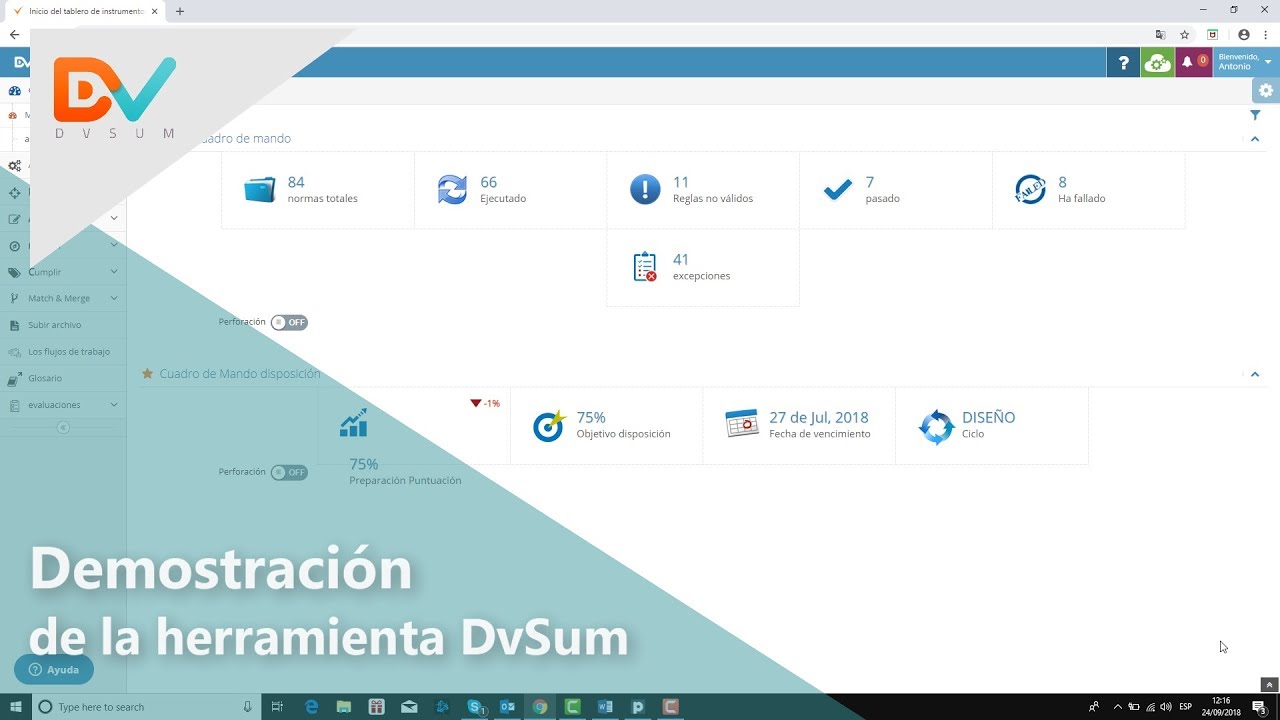The width and height of the screenshot is (1280, 720).
Task: Open Word from the taskbar
Action: pyautogui.click(x=605, y=707)
